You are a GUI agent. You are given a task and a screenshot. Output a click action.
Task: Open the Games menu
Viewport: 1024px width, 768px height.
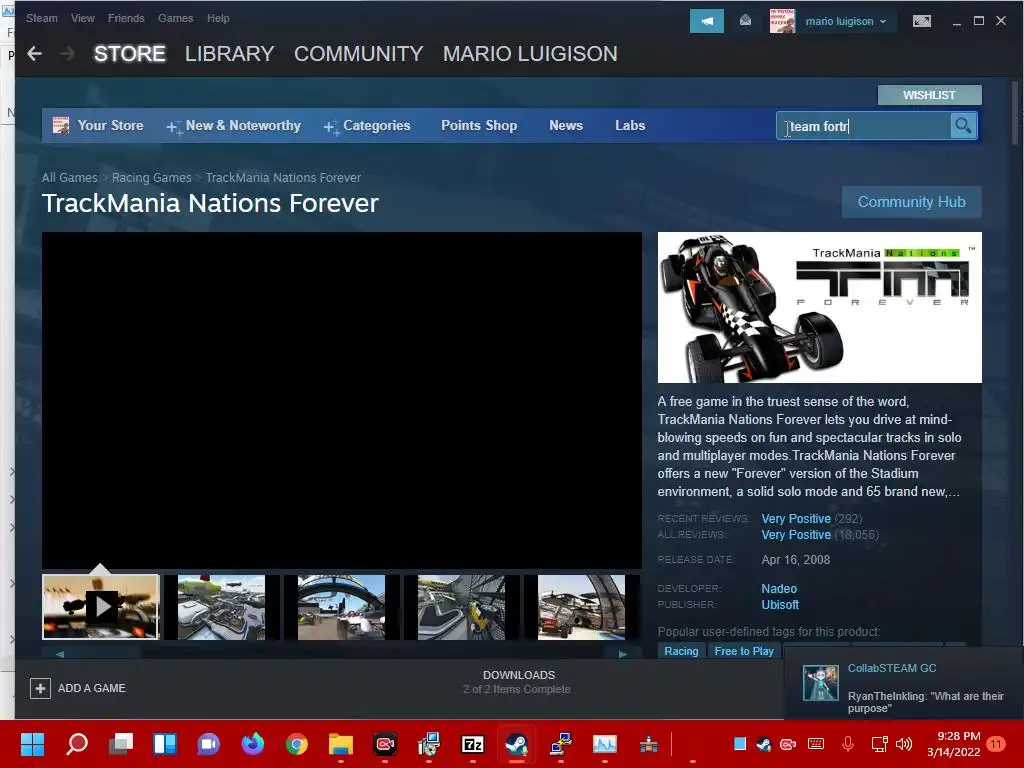(176, 18)
